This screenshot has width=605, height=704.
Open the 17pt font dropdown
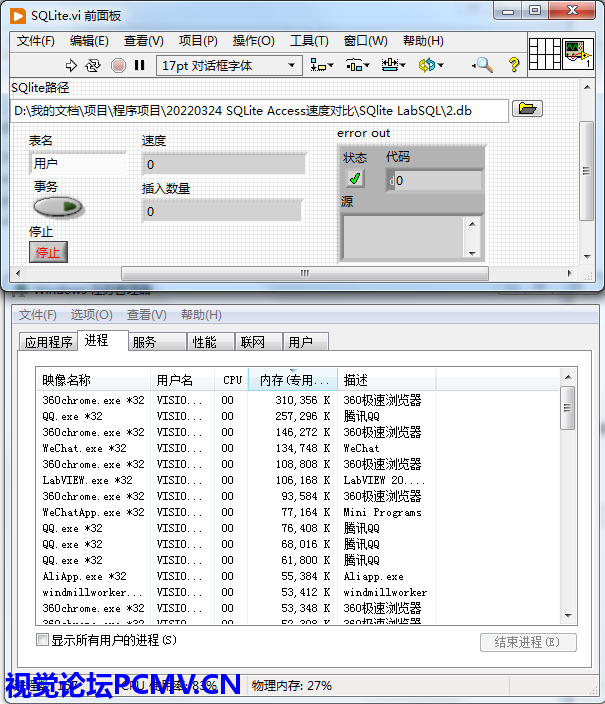[229, 65]
